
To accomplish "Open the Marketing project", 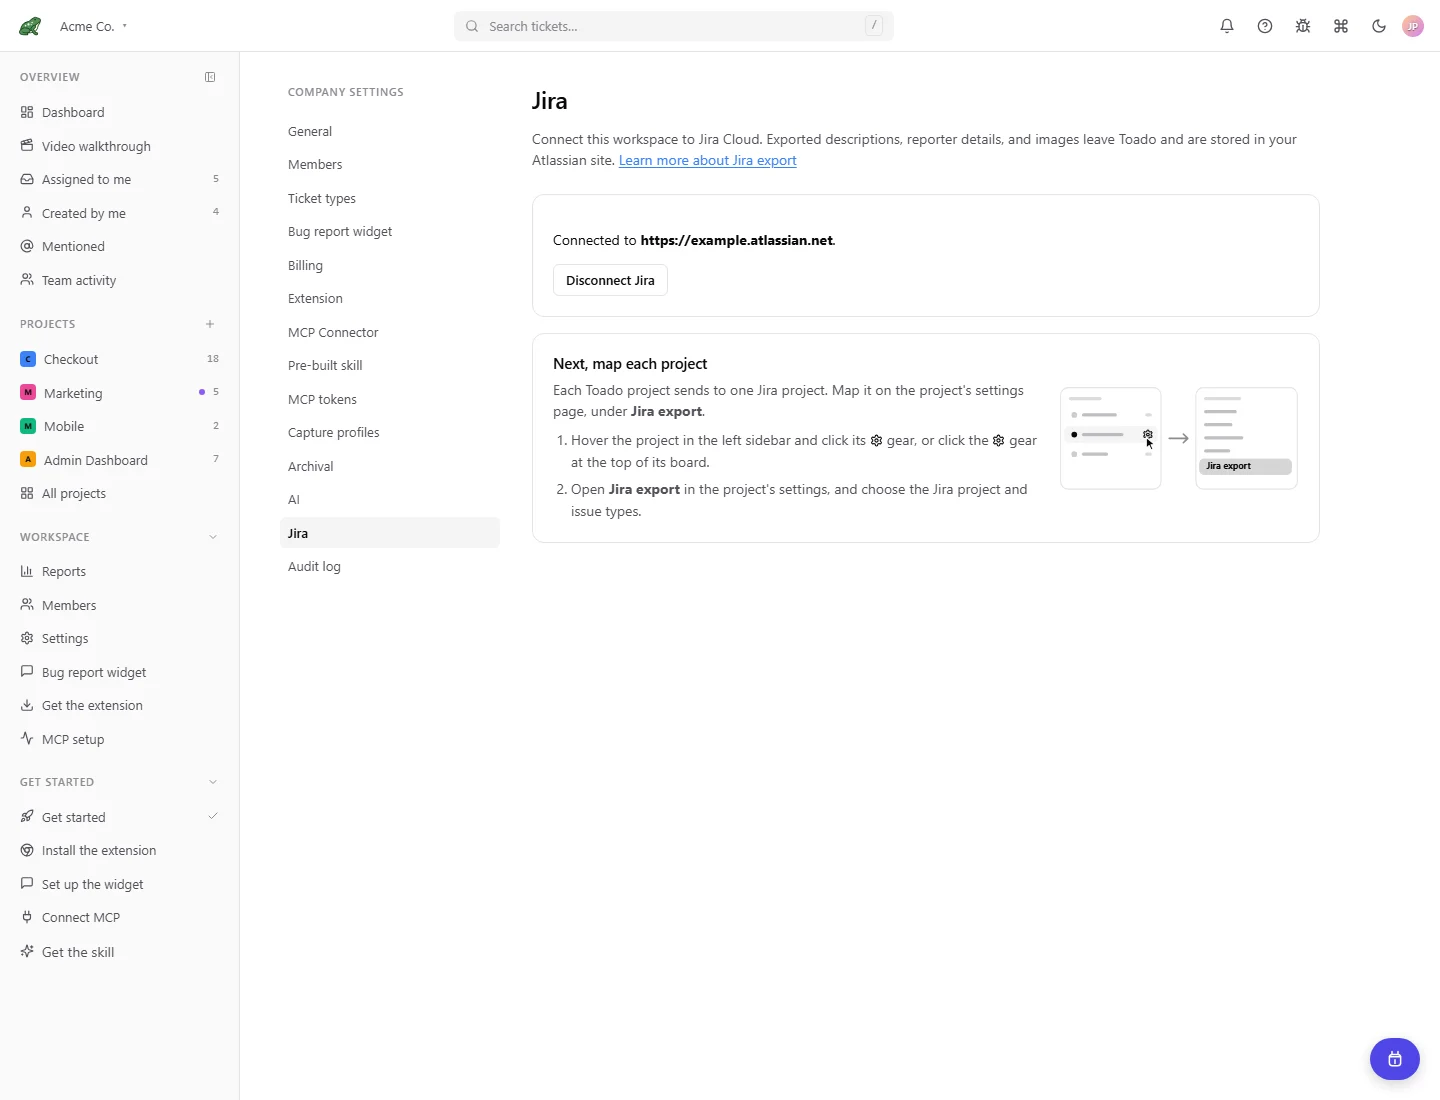I will click(x=120, y=393).
